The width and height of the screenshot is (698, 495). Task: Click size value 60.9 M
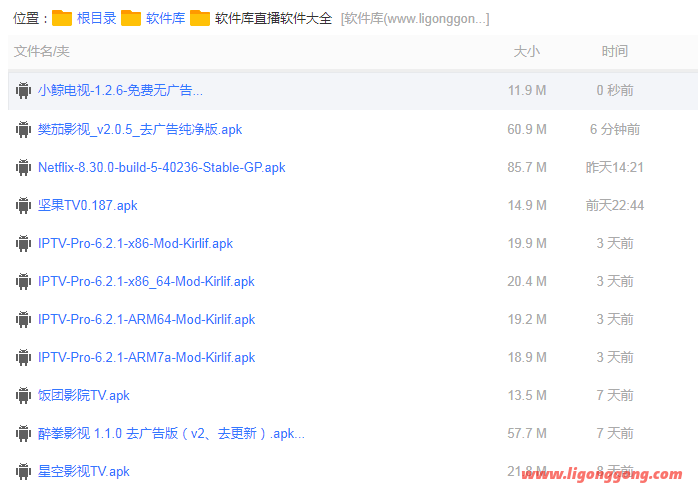527,129
